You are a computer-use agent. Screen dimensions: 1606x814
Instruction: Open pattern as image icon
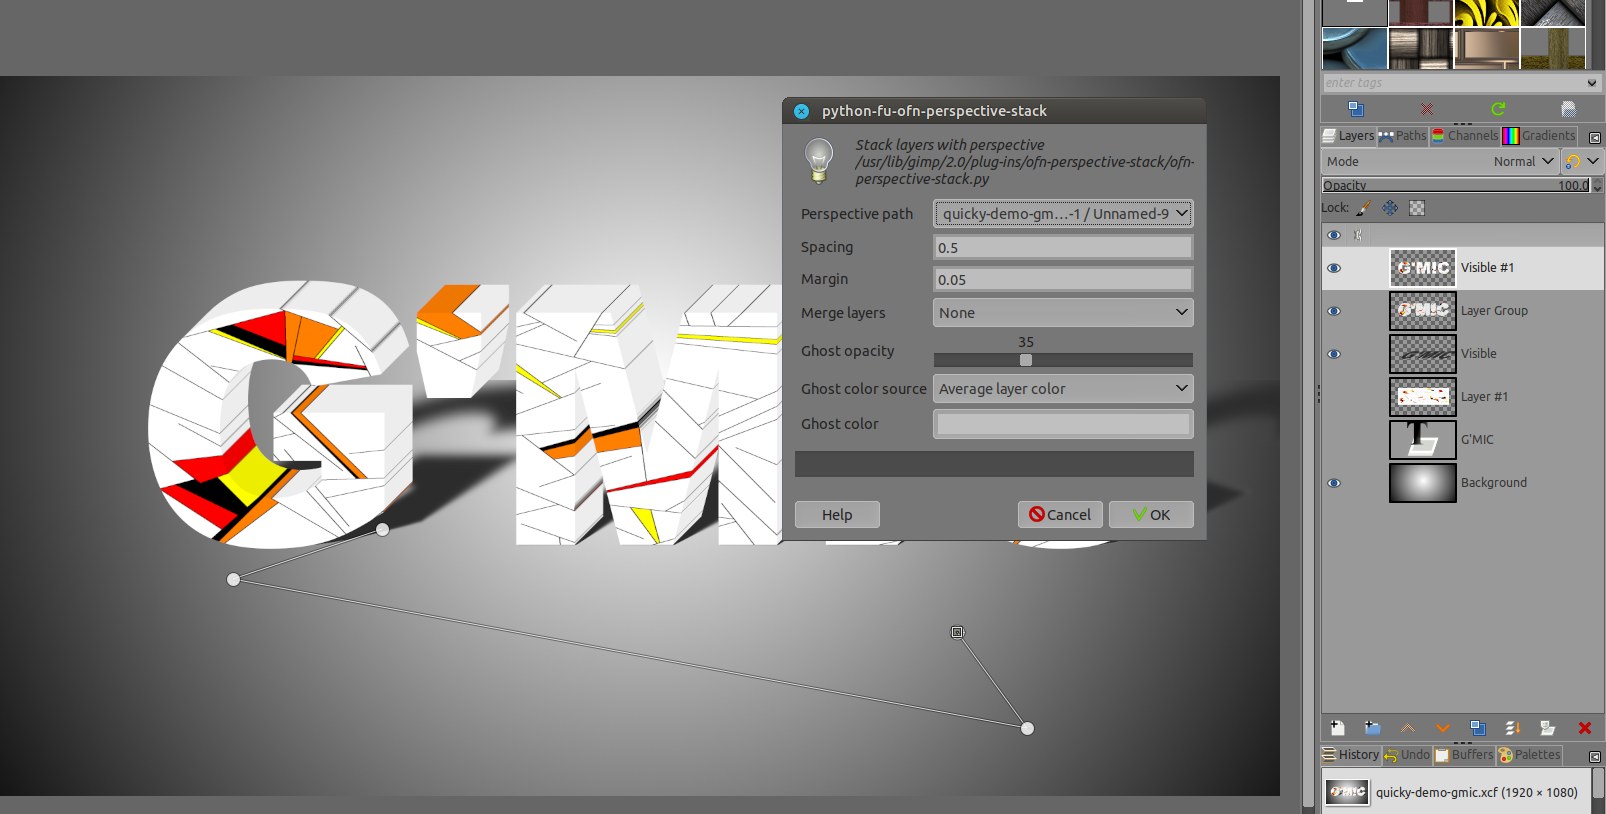click(1568, 109)
